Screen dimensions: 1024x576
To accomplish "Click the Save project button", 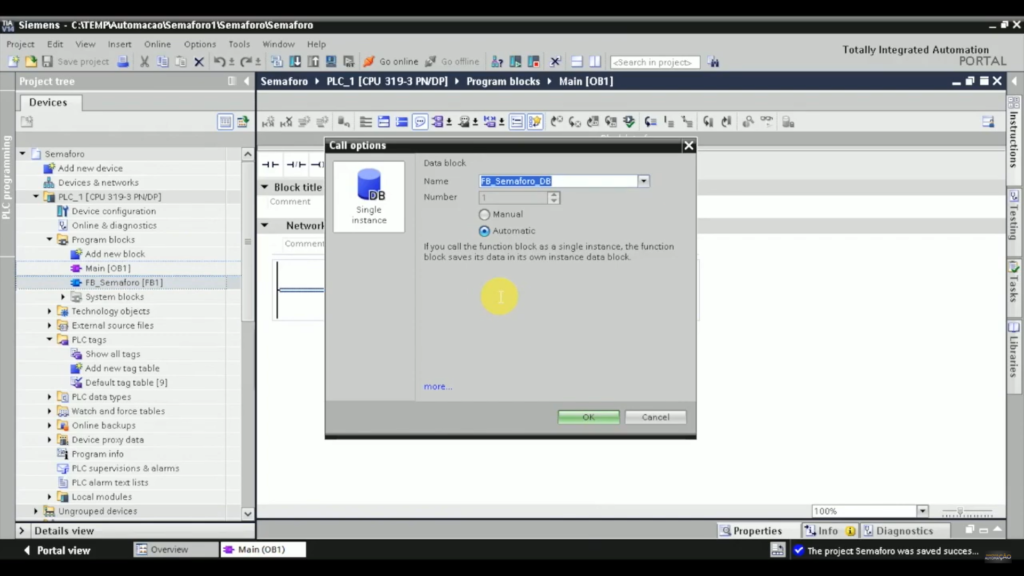I will [x=75, y=62].
